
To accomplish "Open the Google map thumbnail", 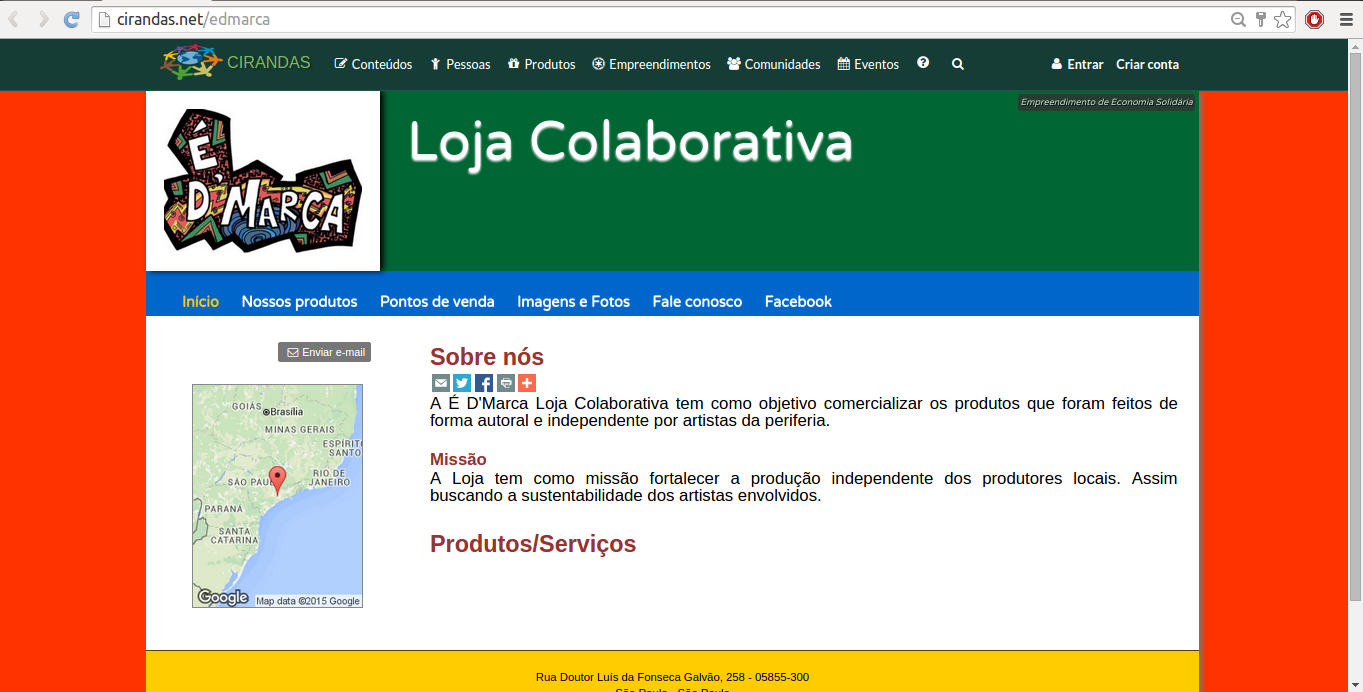I will pos(277,496).
